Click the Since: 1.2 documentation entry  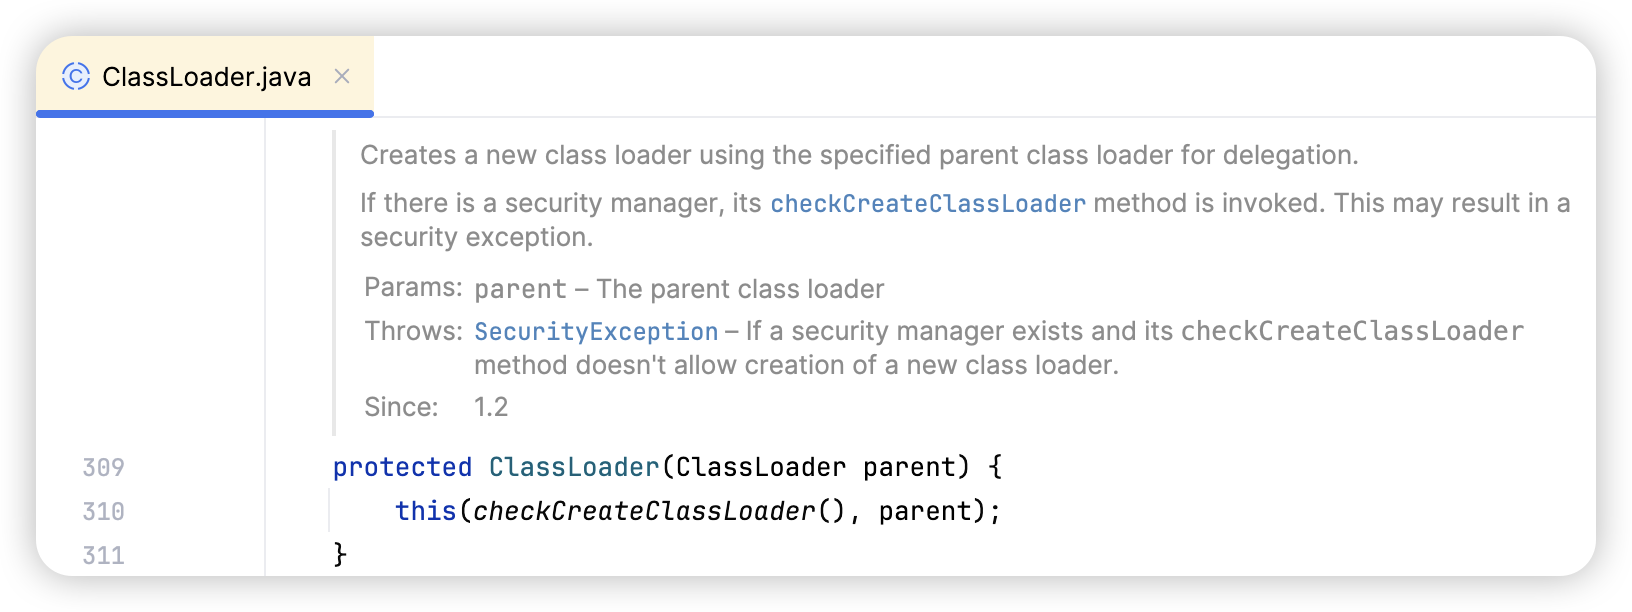click(x=490, y=408)
